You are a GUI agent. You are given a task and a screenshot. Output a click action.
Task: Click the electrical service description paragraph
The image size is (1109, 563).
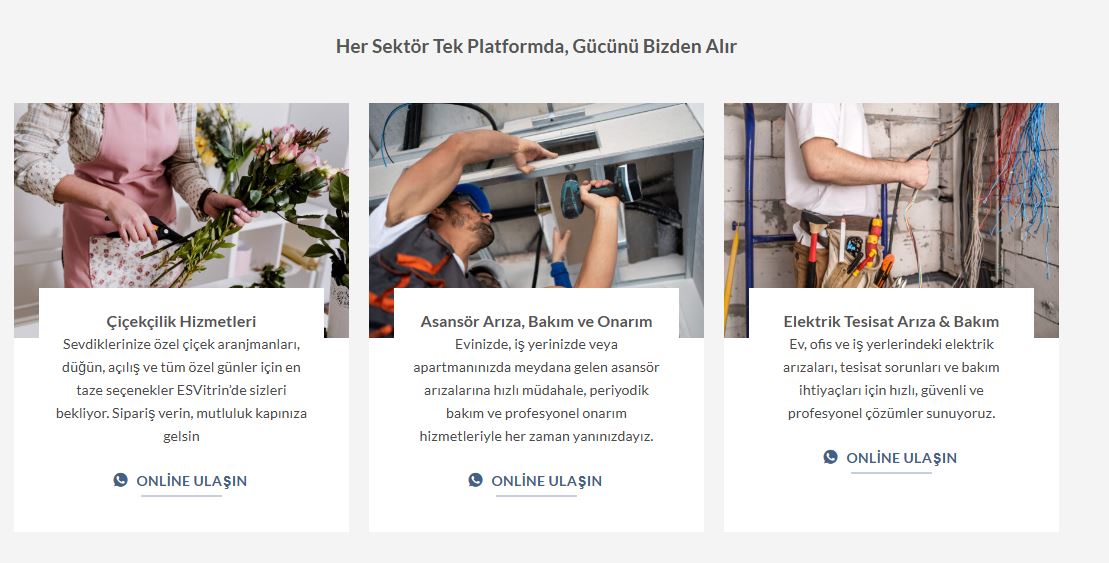[891, 379]
